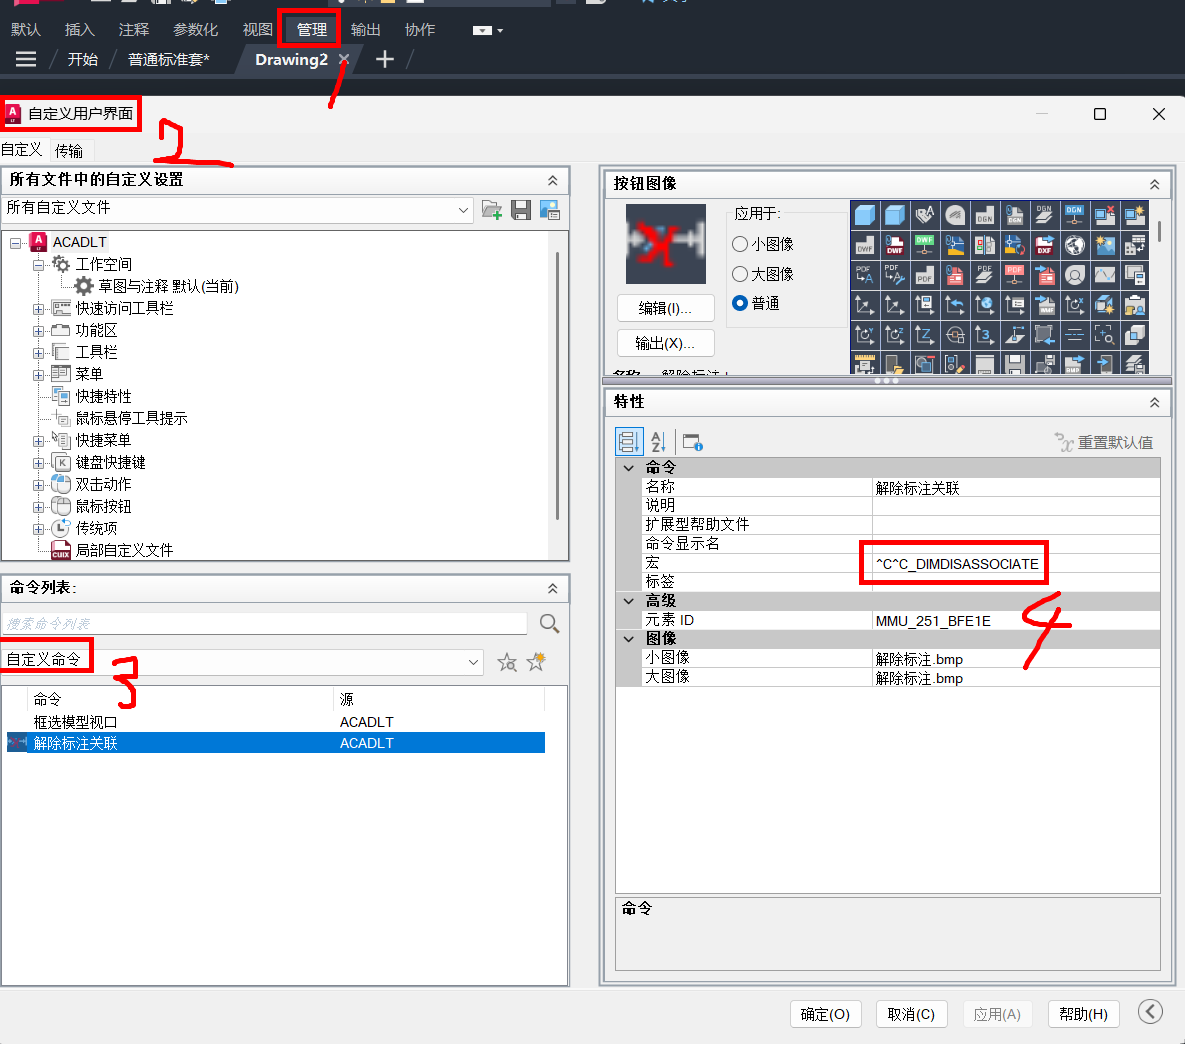The height and width of the screenshot is (1044, 1185).
Task: Open the 所有自定义文件 dropdown
Action: pos(463,210)
